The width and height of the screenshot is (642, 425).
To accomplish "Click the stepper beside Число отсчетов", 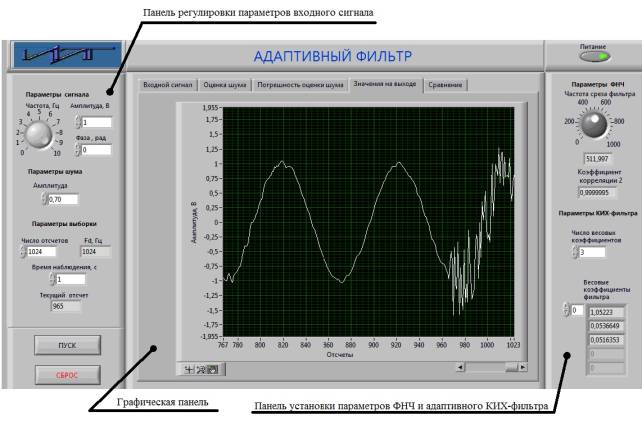I will coord(23,251).
